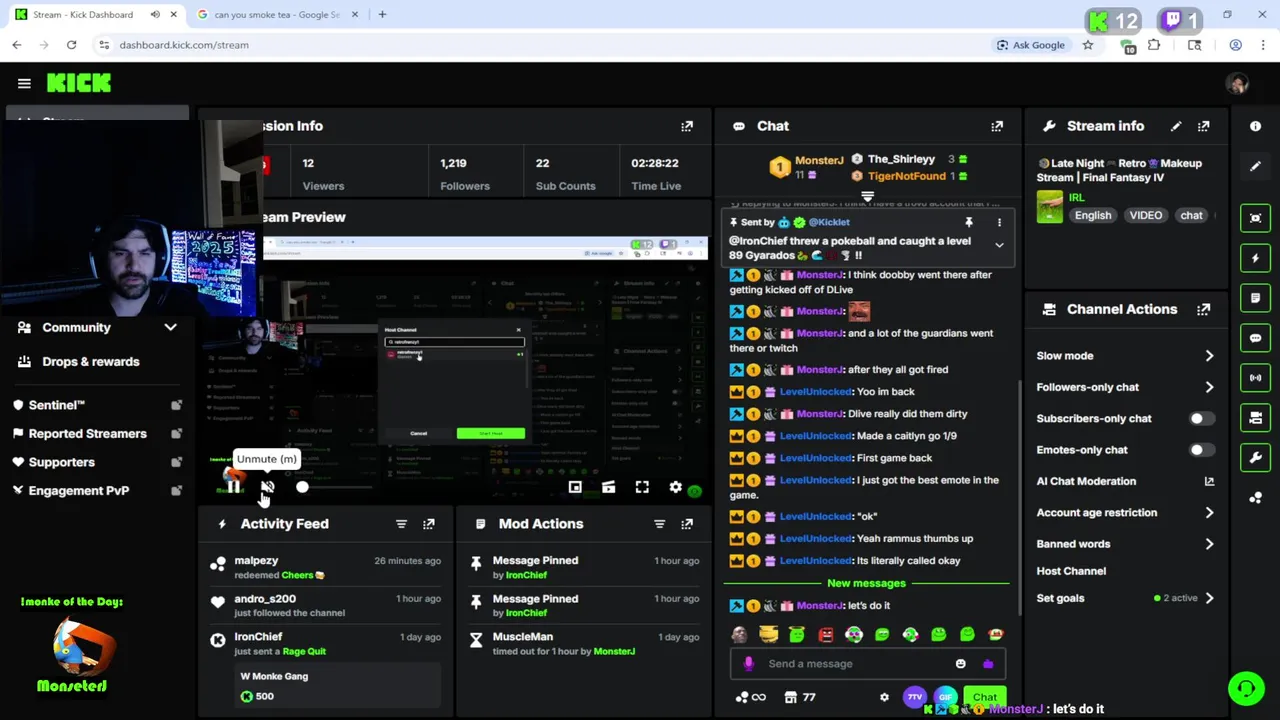Viewport: 1280px width, 720px height.
Task: Click the 7TV emote button
Action: click(914, 697)
